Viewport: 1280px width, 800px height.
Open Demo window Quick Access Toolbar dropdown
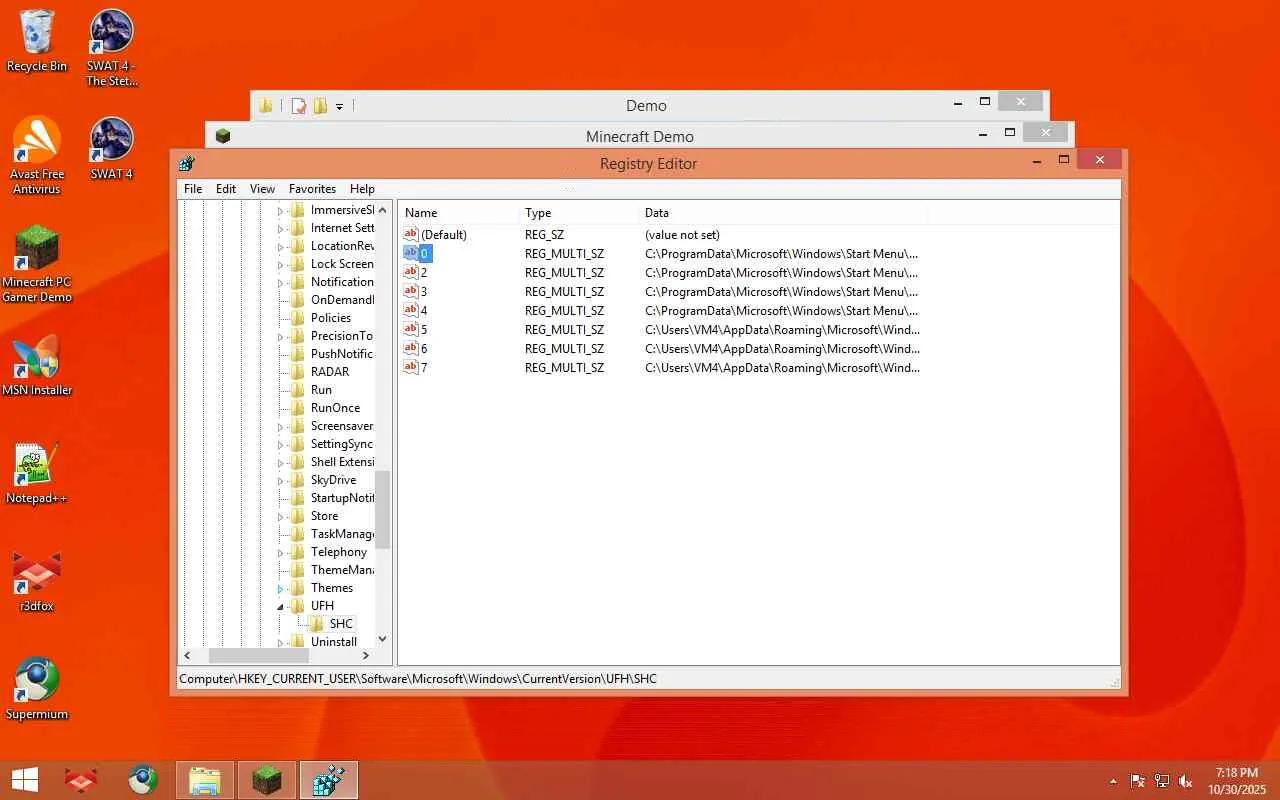click(x=340, y=106)
